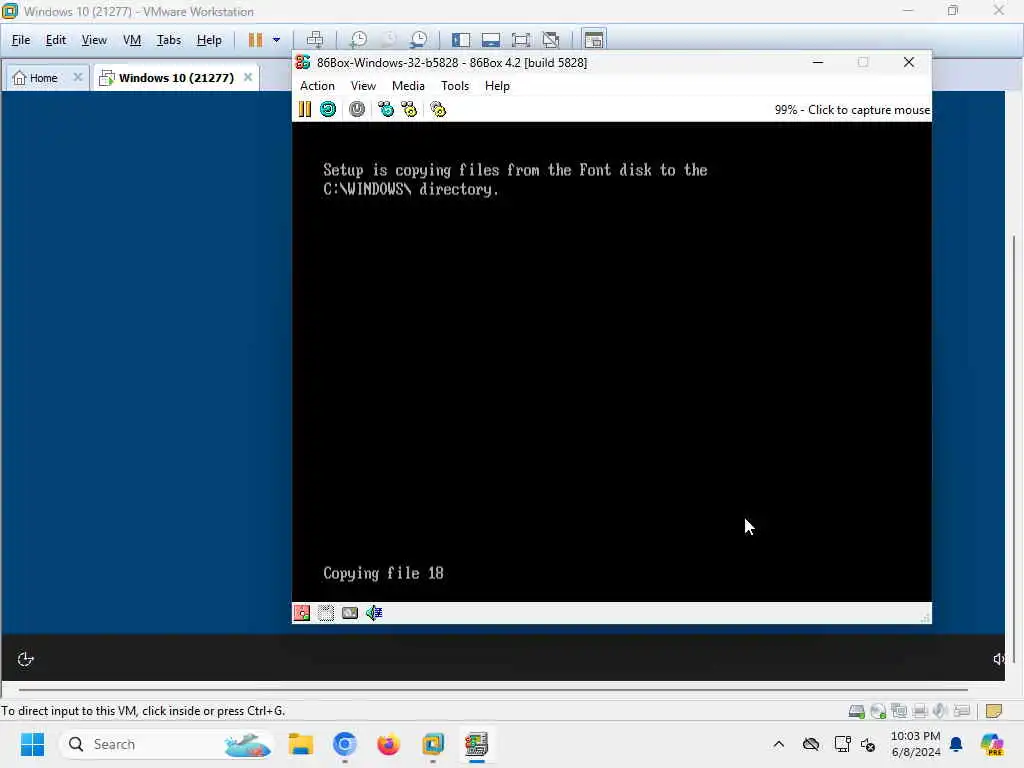1024x768 pixels.
Task: Suspend guest with VMware pause button
Action: (255, 40)
